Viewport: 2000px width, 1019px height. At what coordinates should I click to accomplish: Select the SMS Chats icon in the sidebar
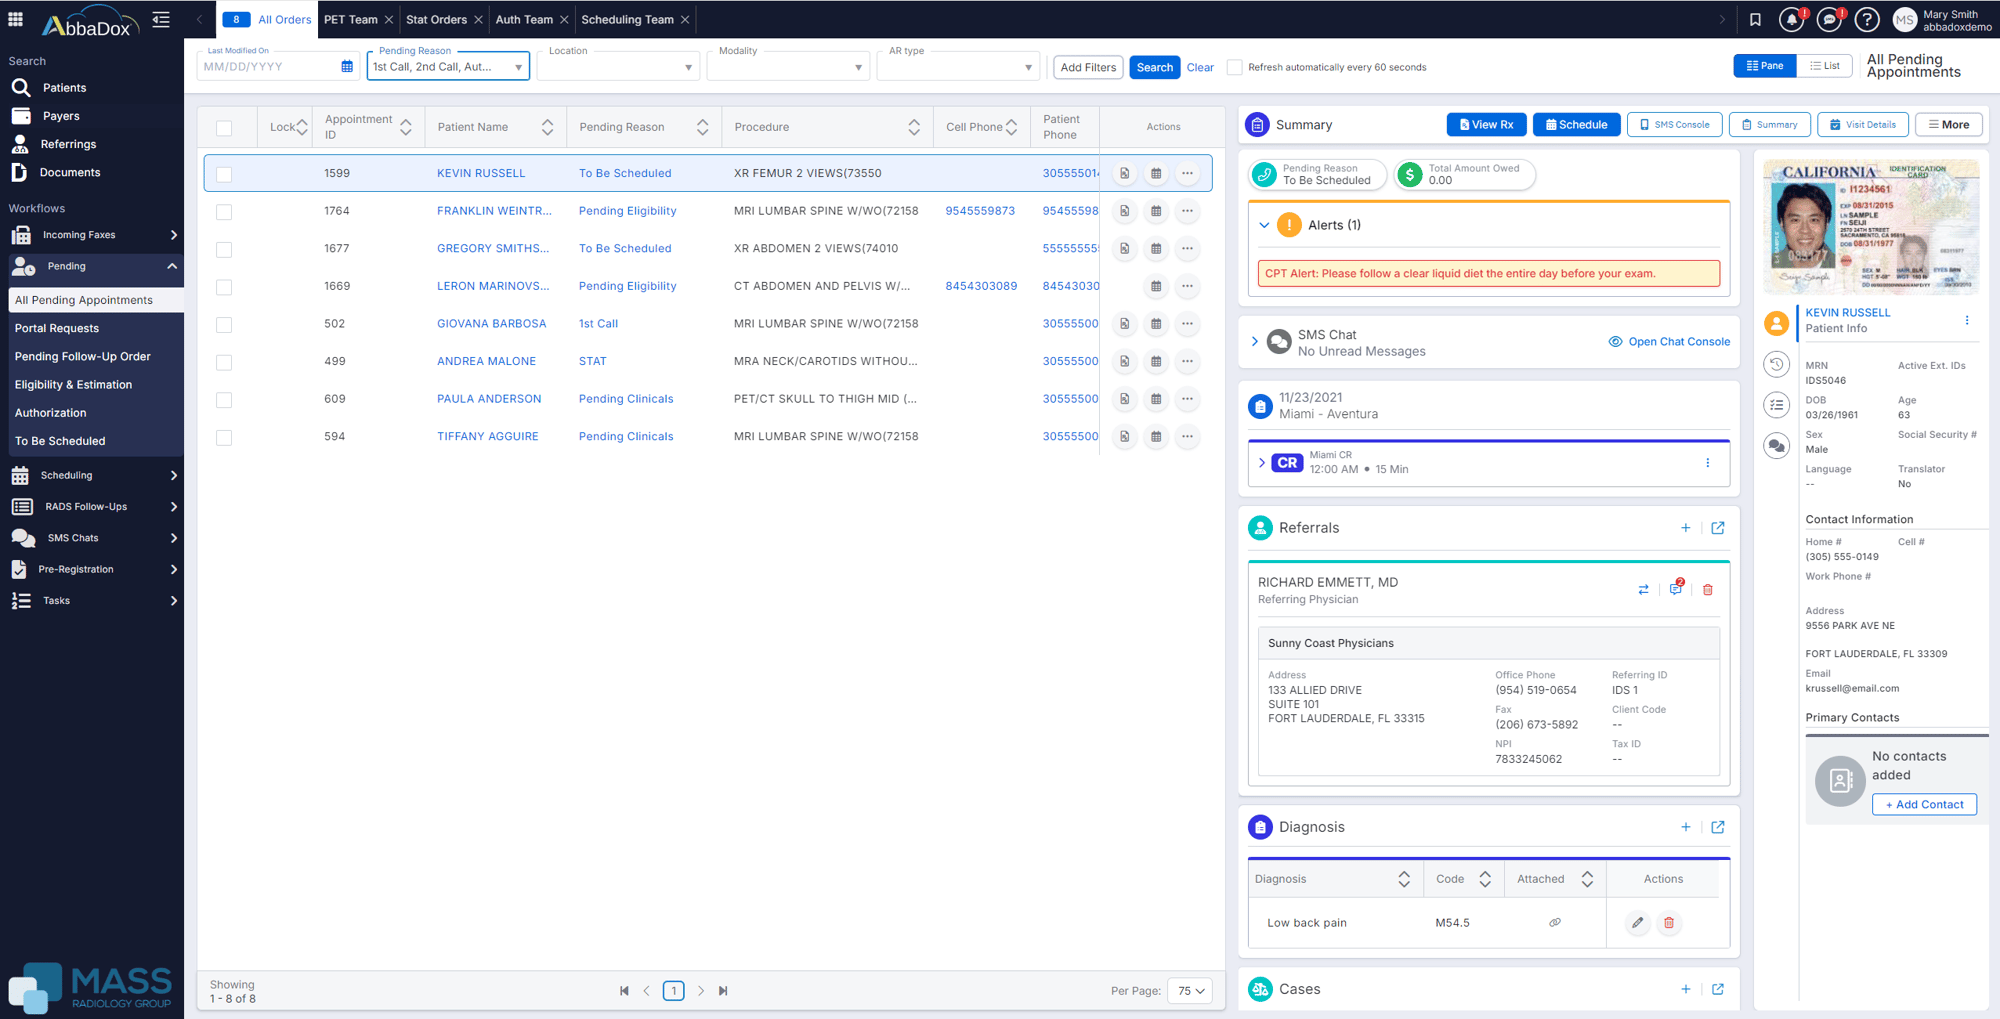point(24,537)
